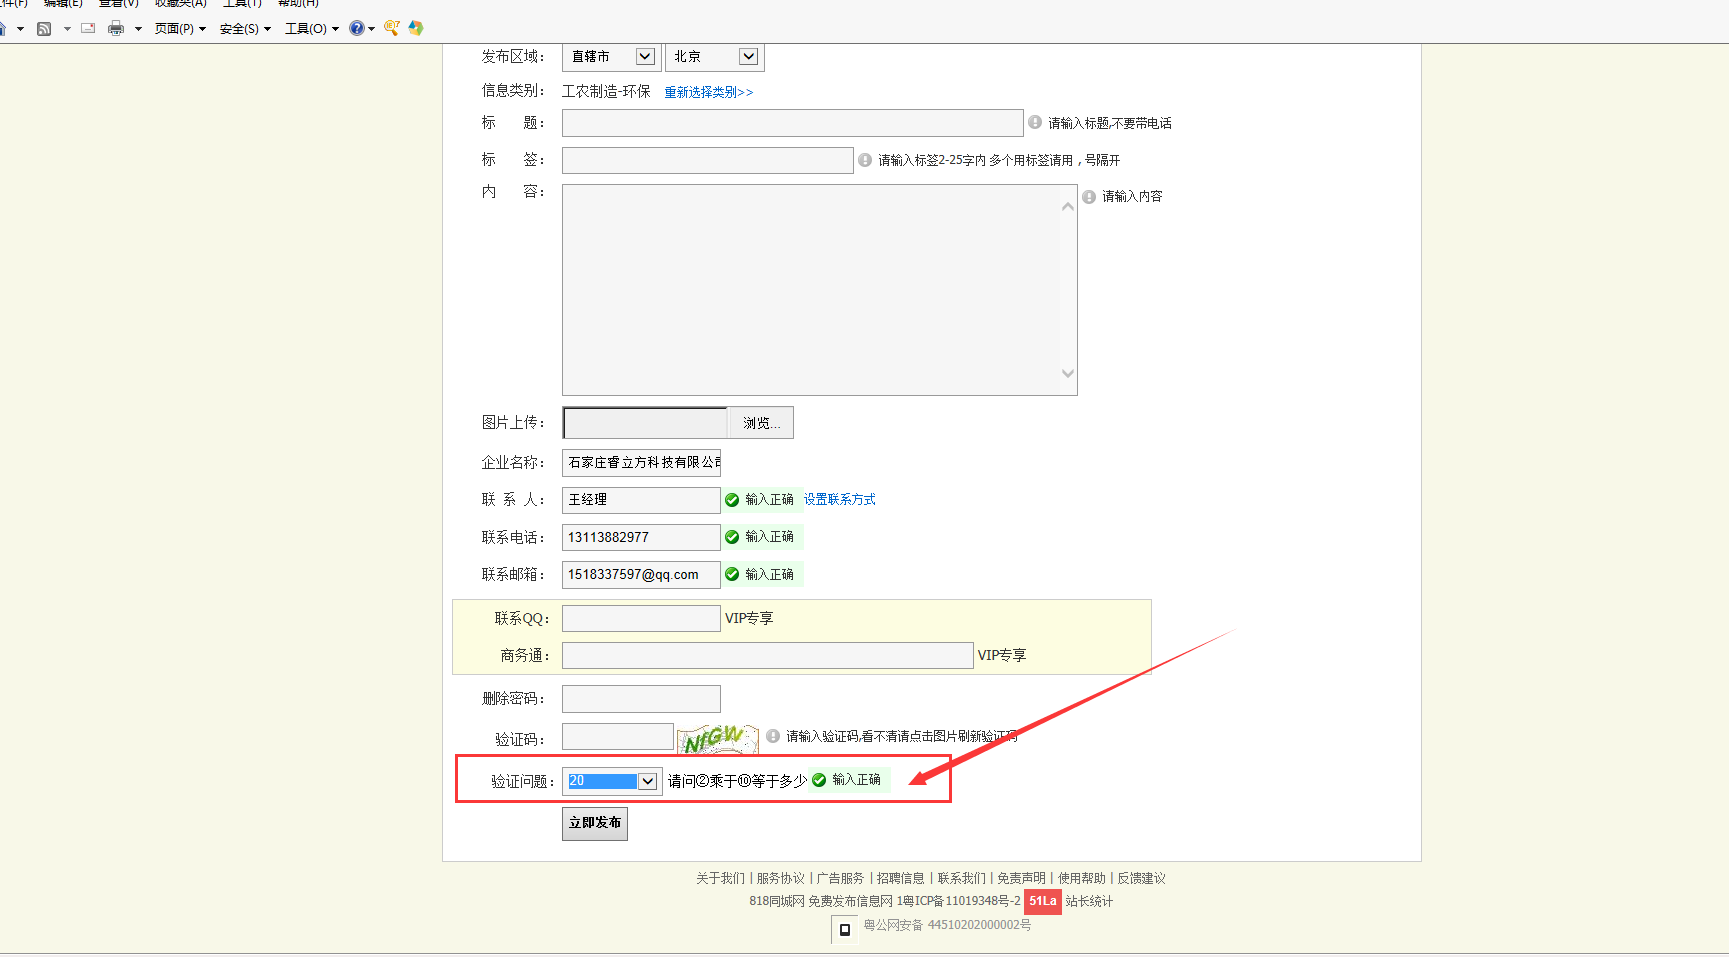Open the 工具(O) toolbar menu
1729x957 pixels.
pyautogui.click(x=311, y=29)
